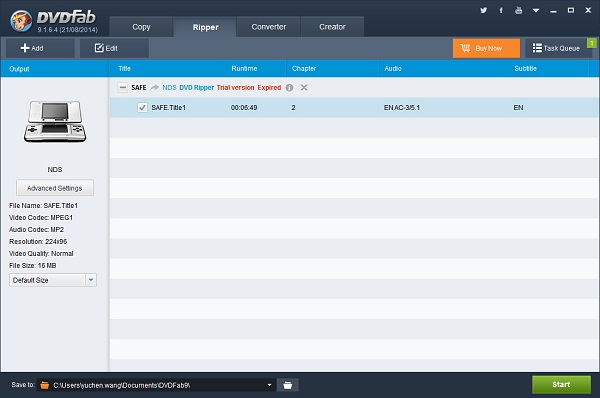Viewport: 600px width, 398px height.
Task: Click the DVDFab mascot logo
Action: [x=21, y=21]
